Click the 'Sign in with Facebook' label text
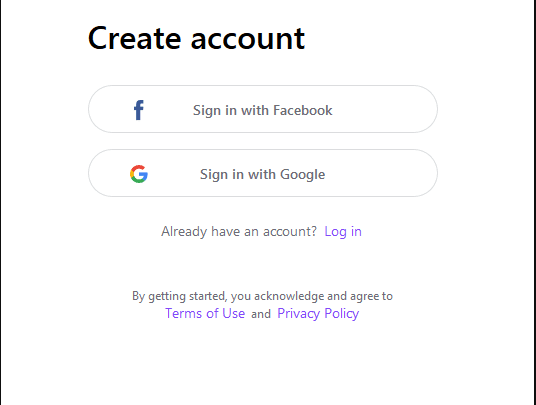Screen dimensions: 536x405 (x=263, y=110)
